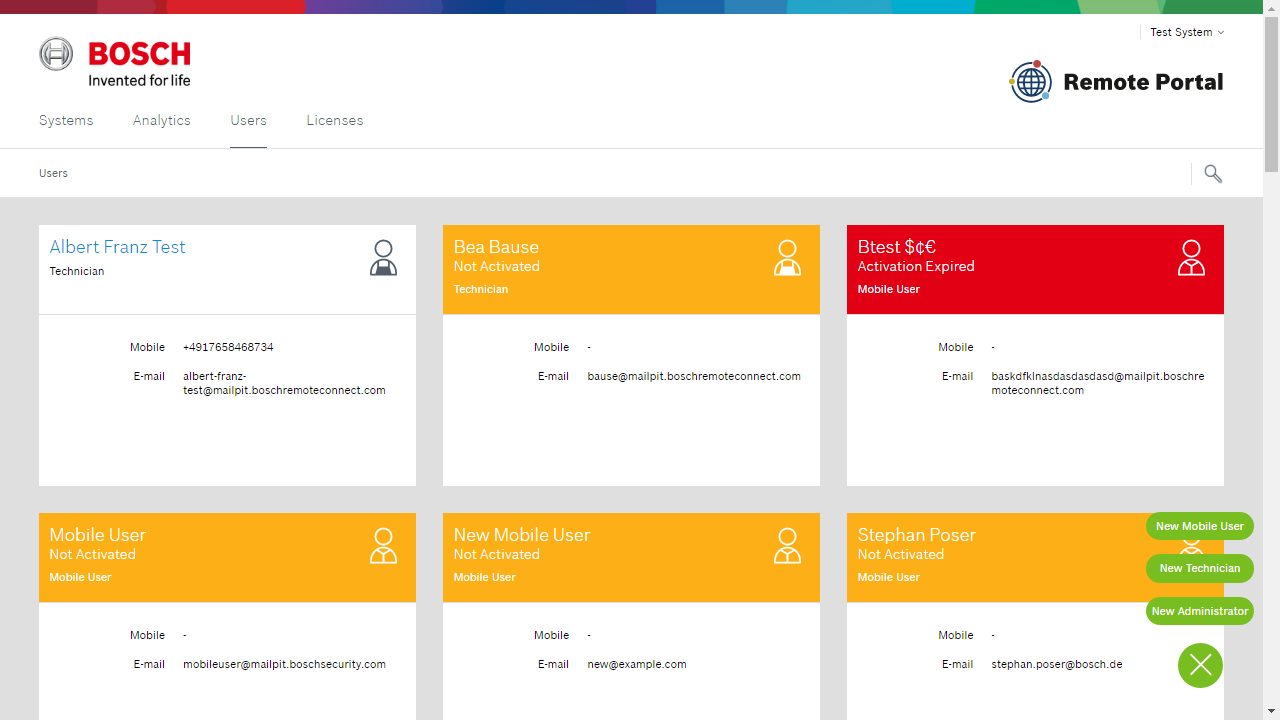Select the Users tab

(x=248, y=120)
